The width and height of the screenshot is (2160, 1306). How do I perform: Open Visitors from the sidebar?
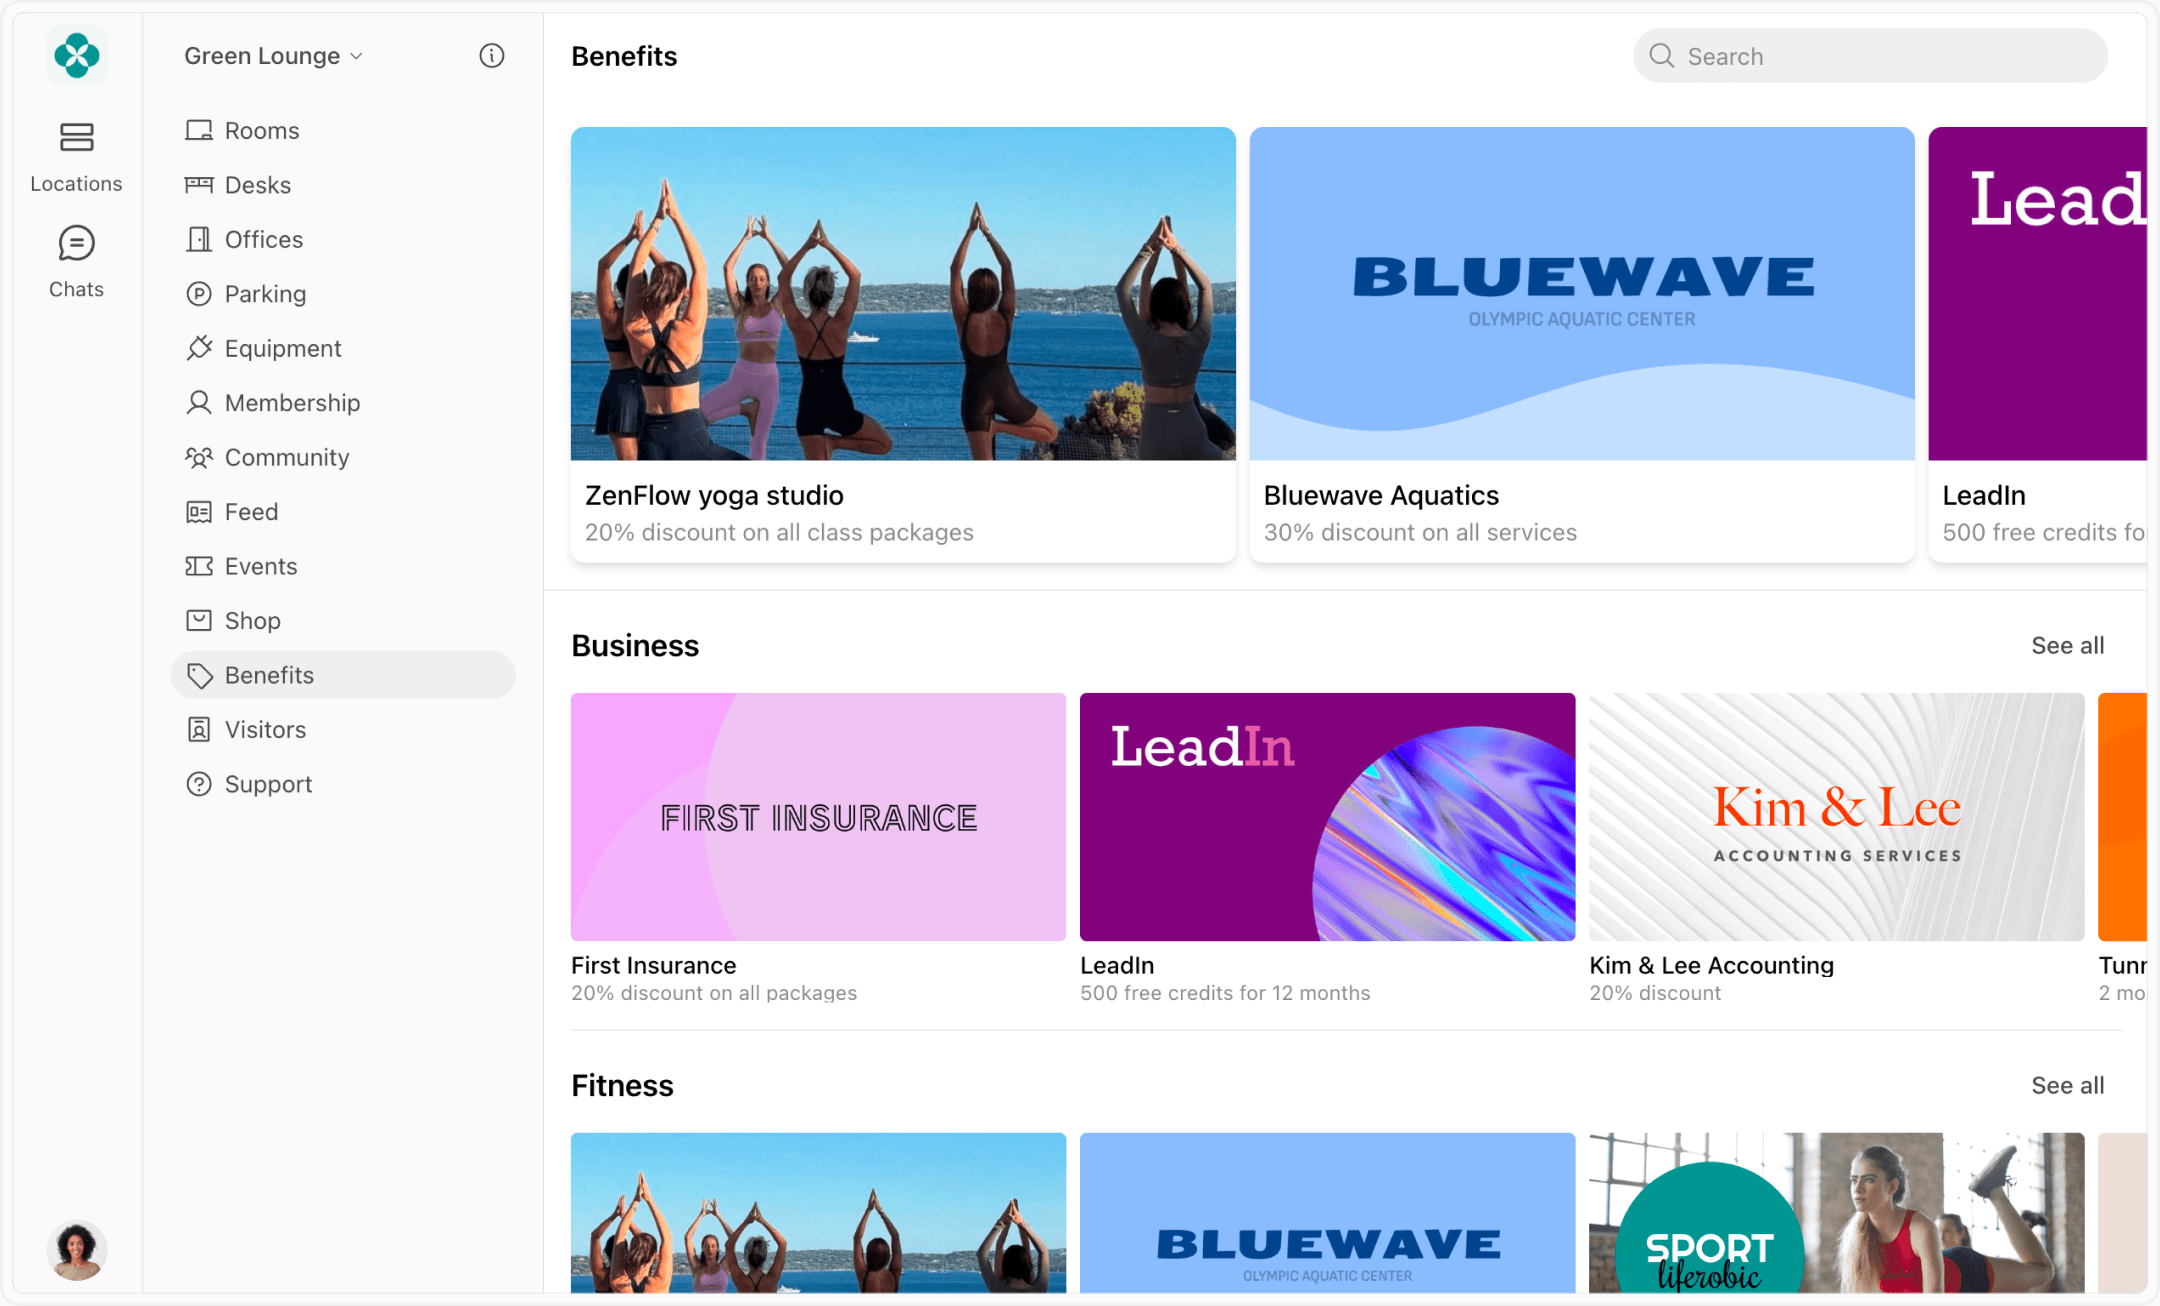click(265, 729)
